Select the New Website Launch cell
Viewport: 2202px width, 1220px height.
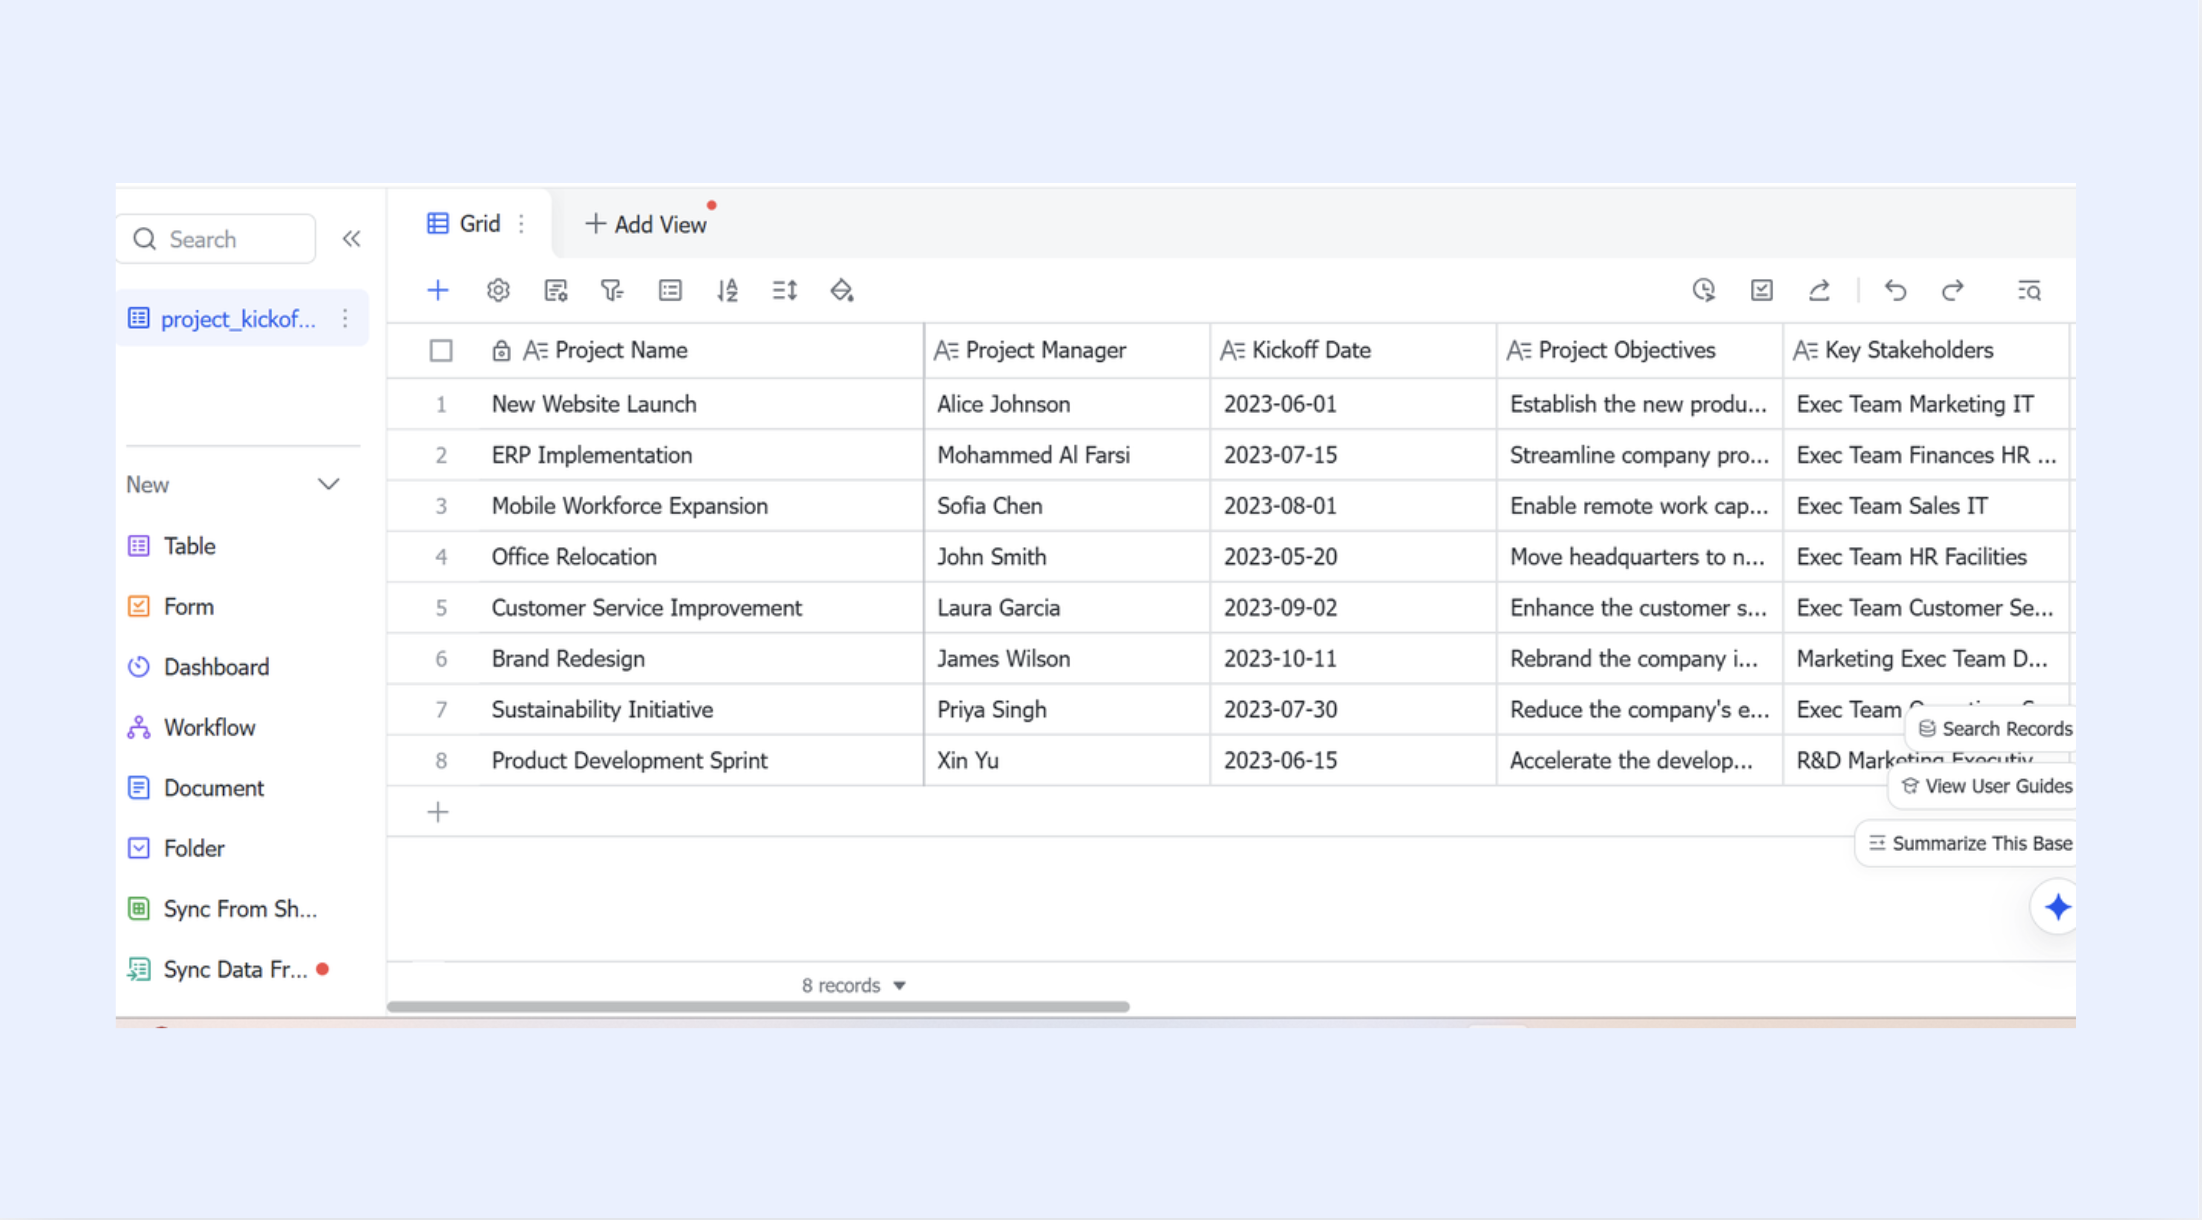pyautogui.click(x=701, y=404)
